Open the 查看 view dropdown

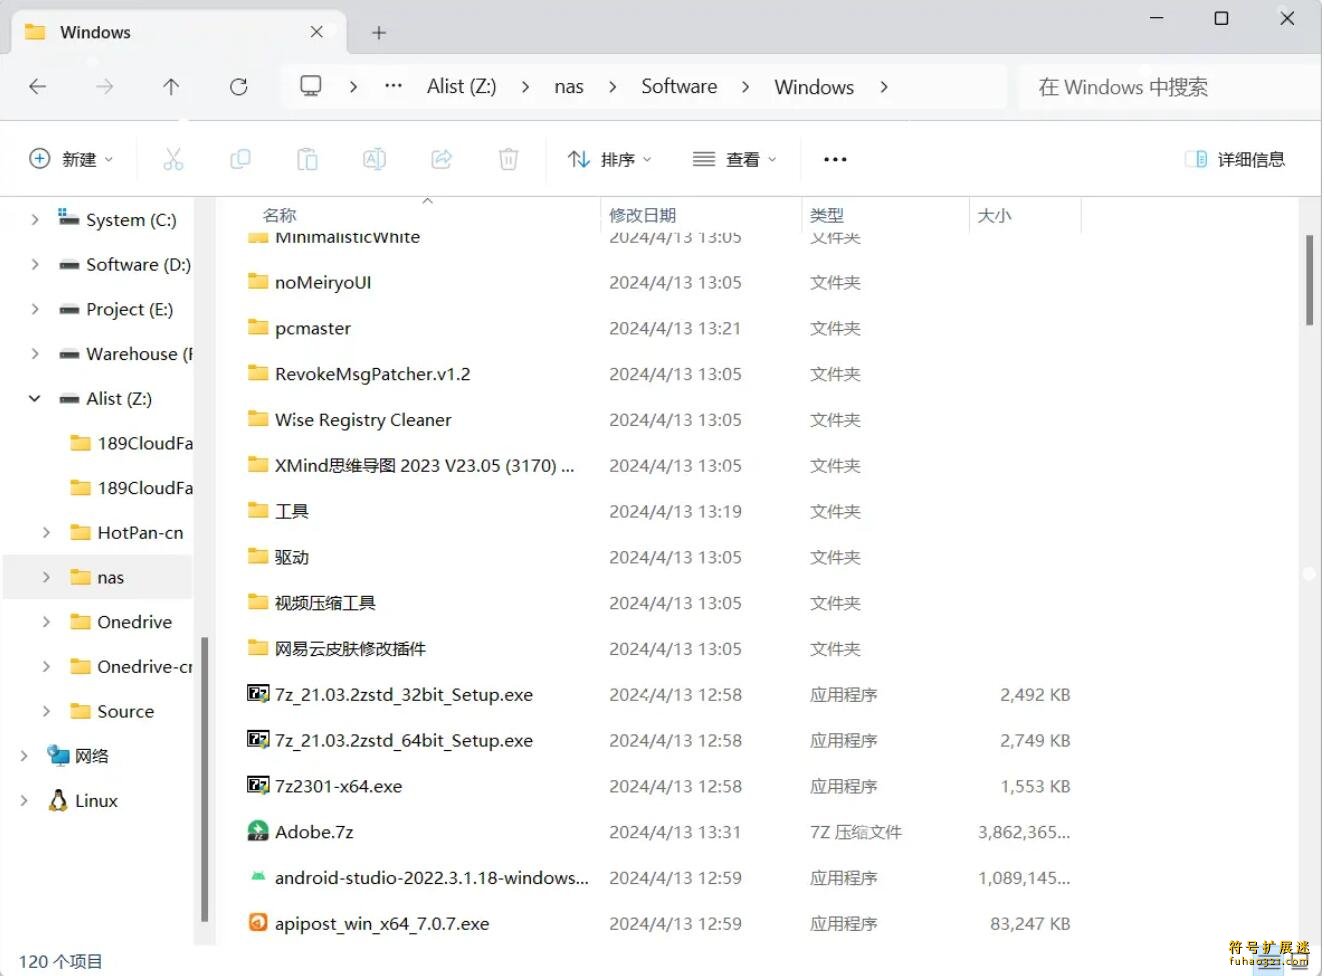734,158
